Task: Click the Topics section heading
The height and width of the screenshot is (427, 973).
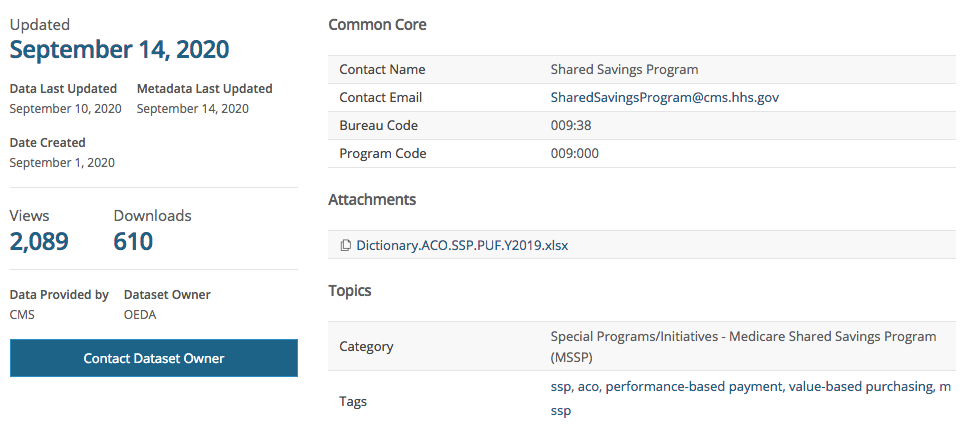Action: 350,291
